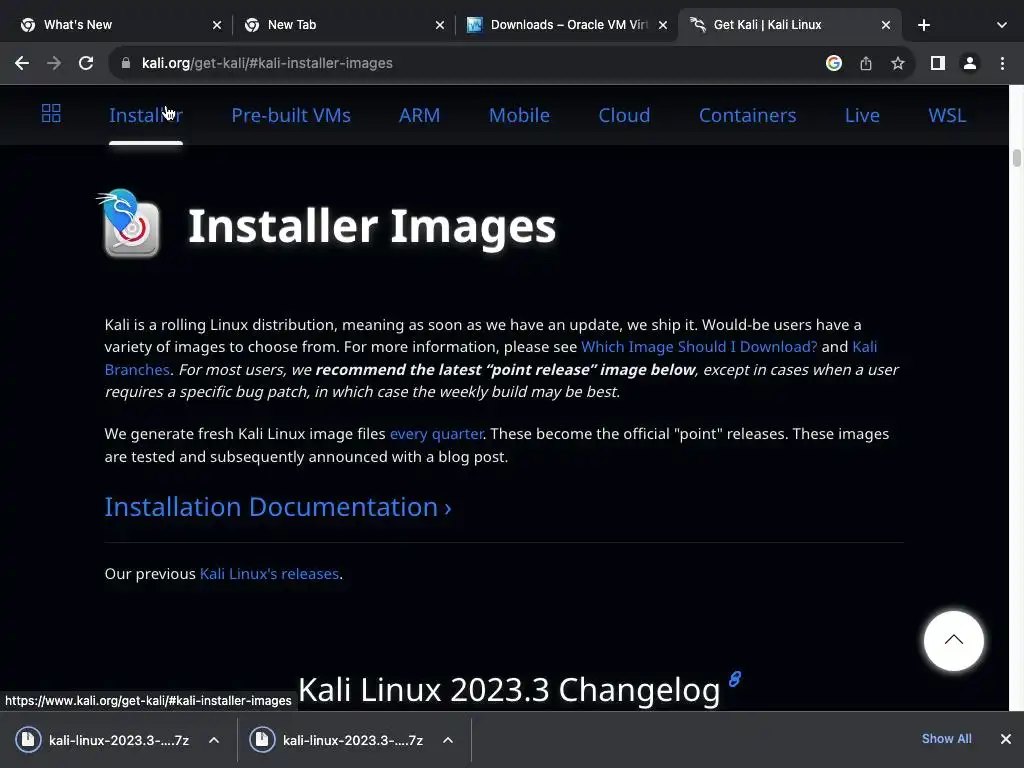This screenshot has height=768, width=1024.
Task: Close the downloads bar
Action: (x=1006, y=739)
